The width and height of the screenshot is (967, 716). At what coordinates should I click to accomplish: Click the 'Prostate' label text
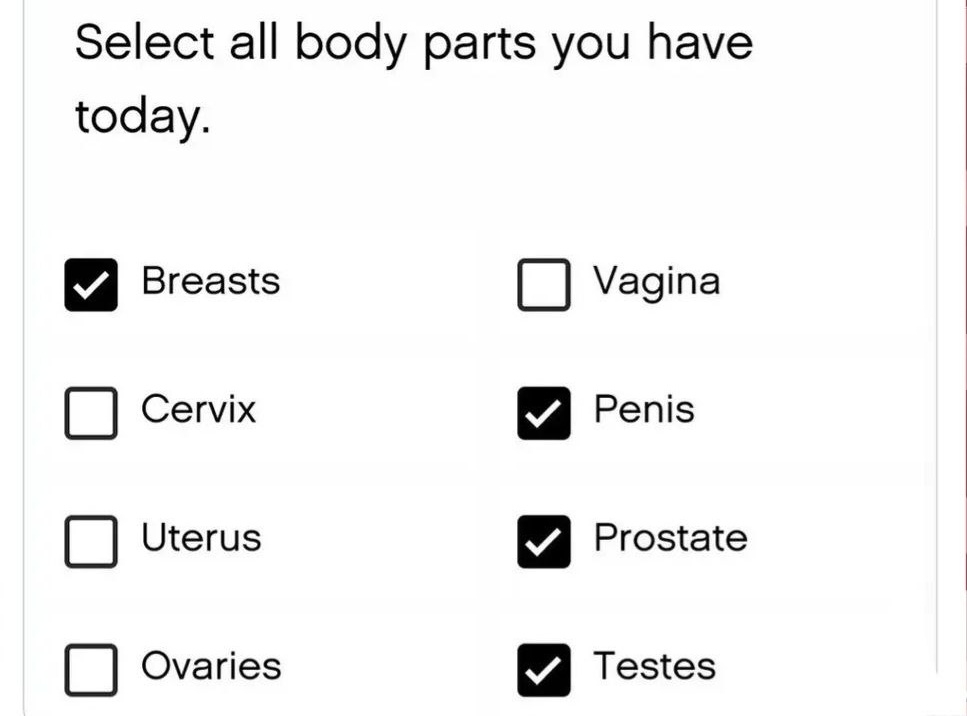[670, 538]
